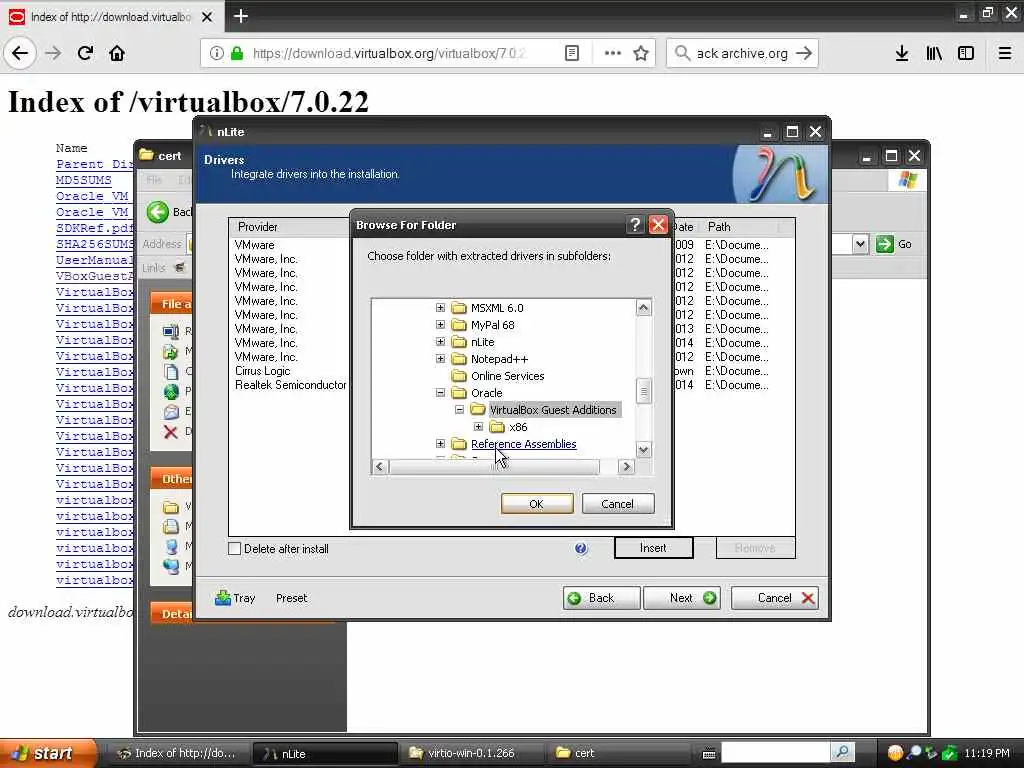Click the red X delete icon in cert sidebar
1024x768 pixels.
pyautogui.click(x=170, y=432)
